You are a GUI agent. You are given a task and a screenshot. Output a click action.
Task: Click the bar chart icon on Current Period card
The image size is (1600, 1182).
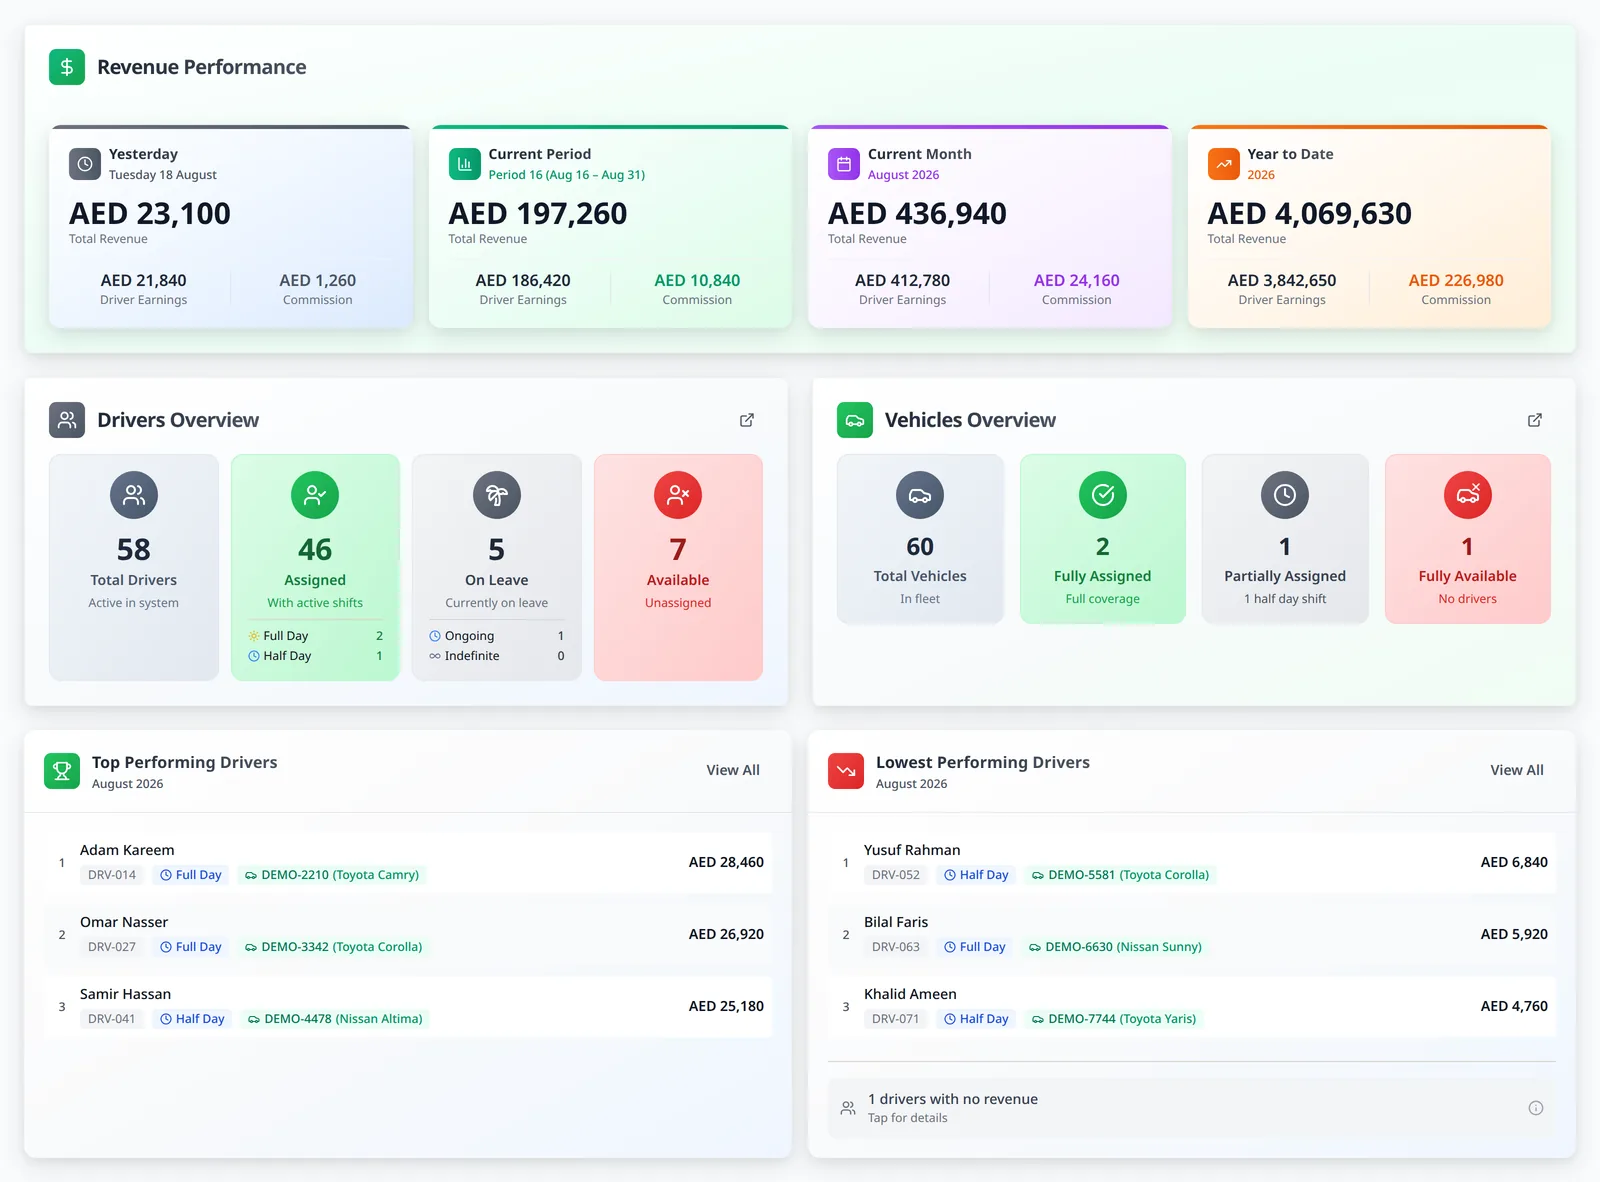[465, 164]
